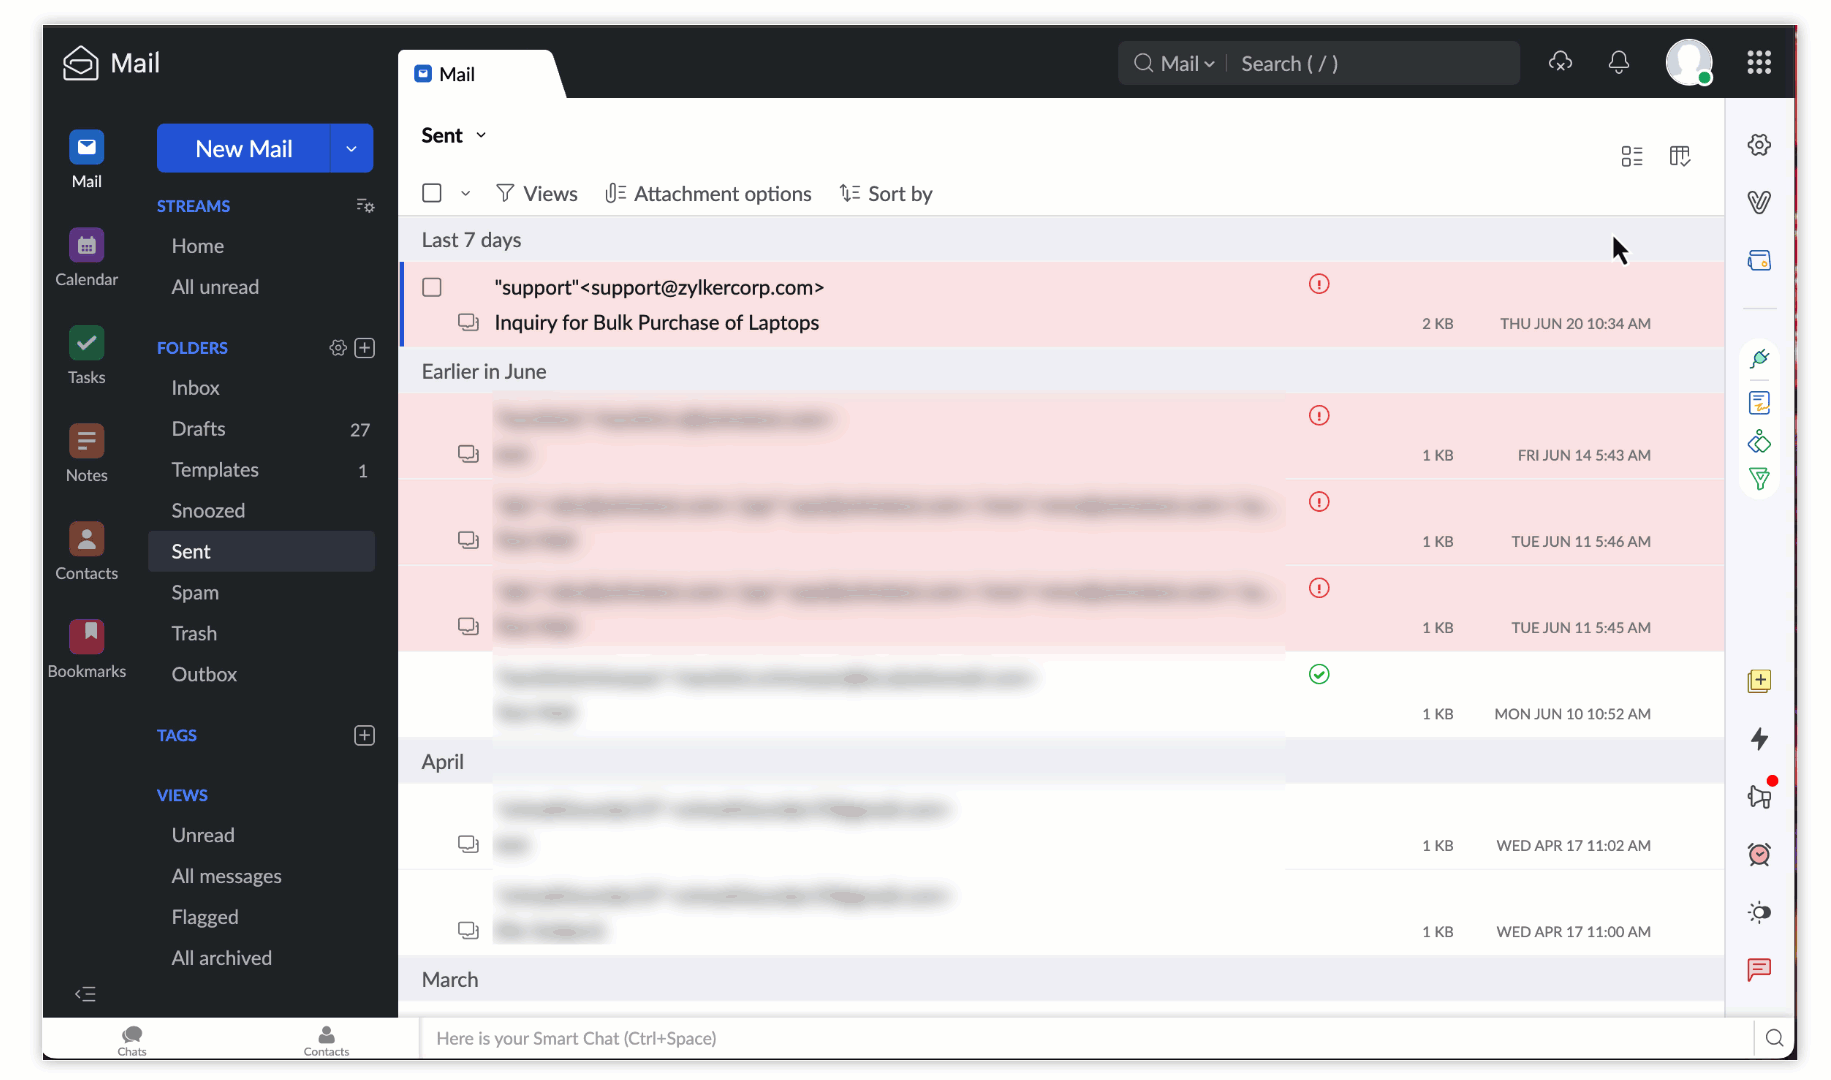
Task: Click the streams settings icon
Action: point(365,205)
